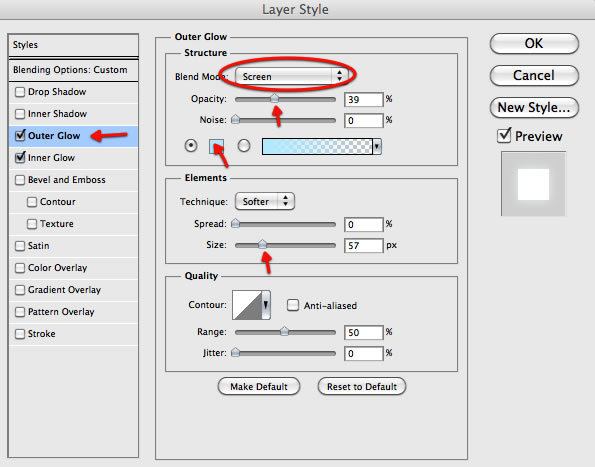The height and width of the screenshot is (467, 595).
Task: Click the Contour curve thumbnail
Action: point(247,305)
